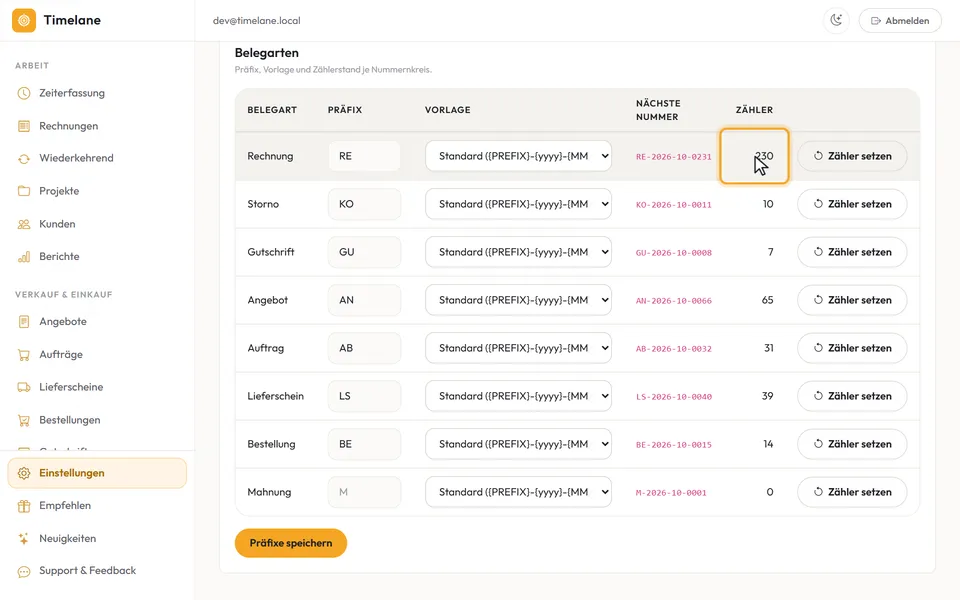
Task: Select the Rechnungen sidebar icon
Action: click(24, 126)
